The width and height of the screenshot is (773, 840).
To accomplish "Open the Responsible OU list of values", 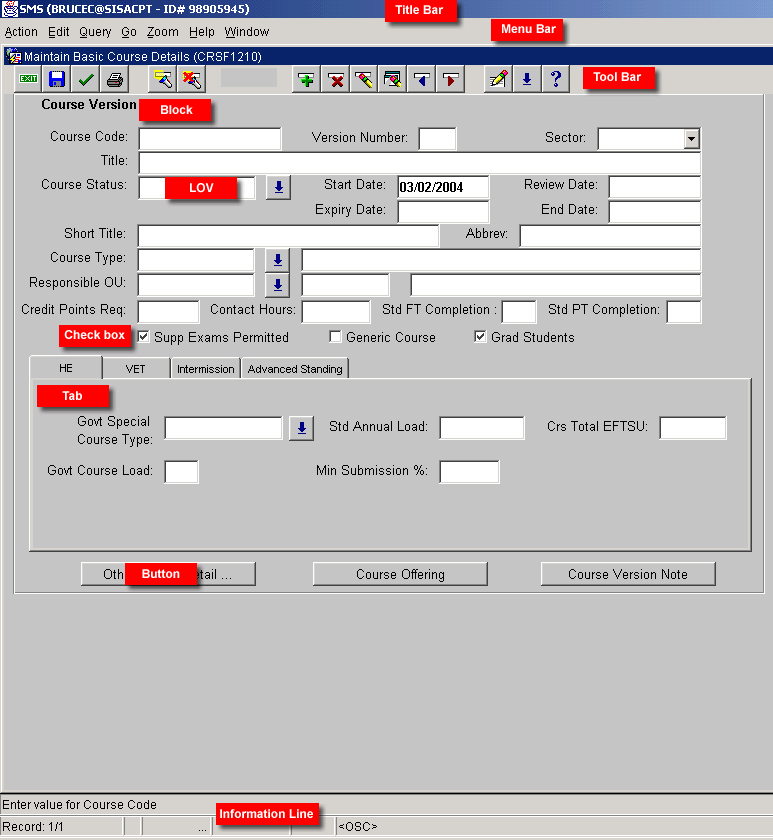I will (x=278, y=284).
